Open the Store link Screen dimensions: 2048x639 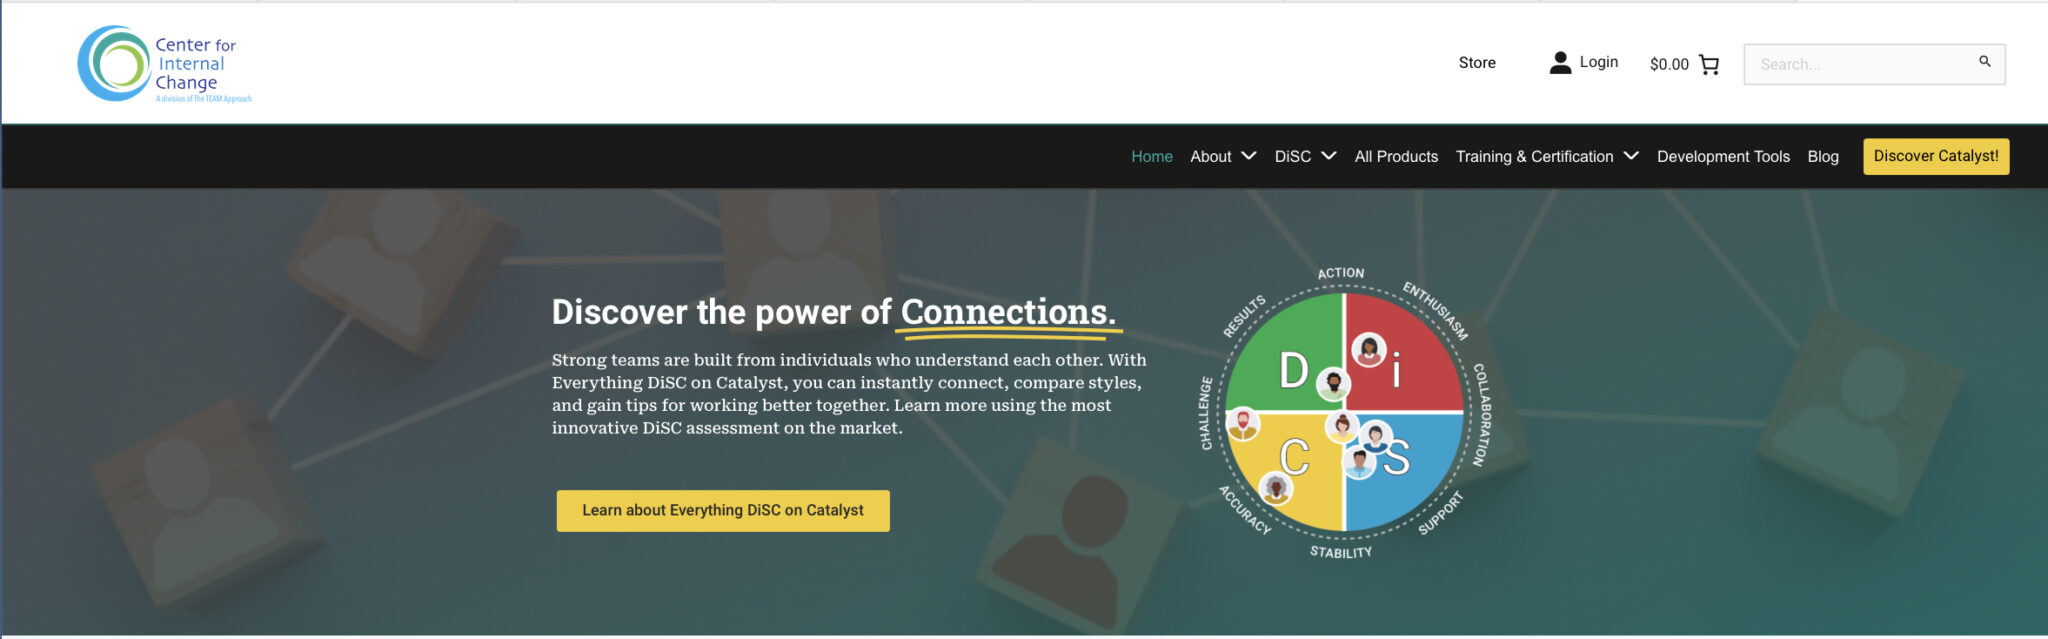[1477, 62]
